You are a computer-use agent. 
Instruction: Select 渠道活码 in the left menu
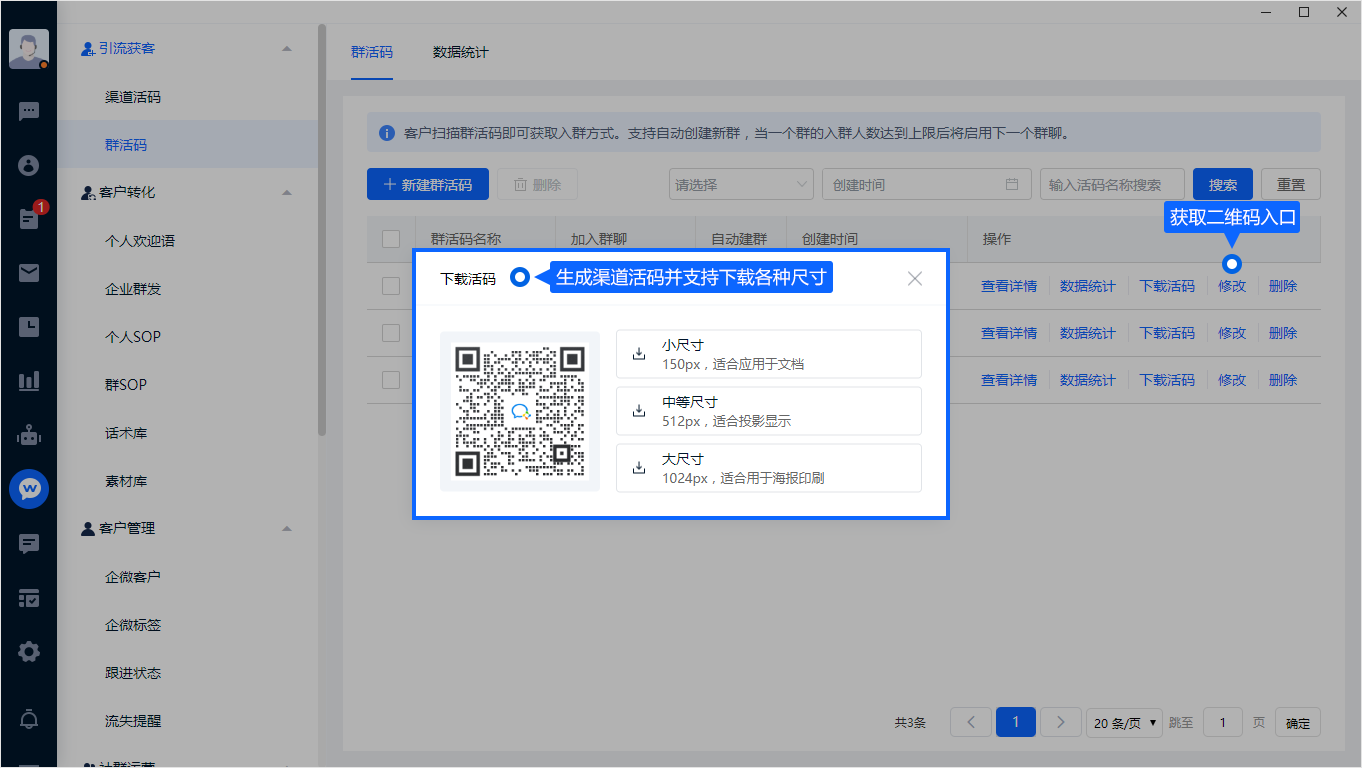point(133,97)
